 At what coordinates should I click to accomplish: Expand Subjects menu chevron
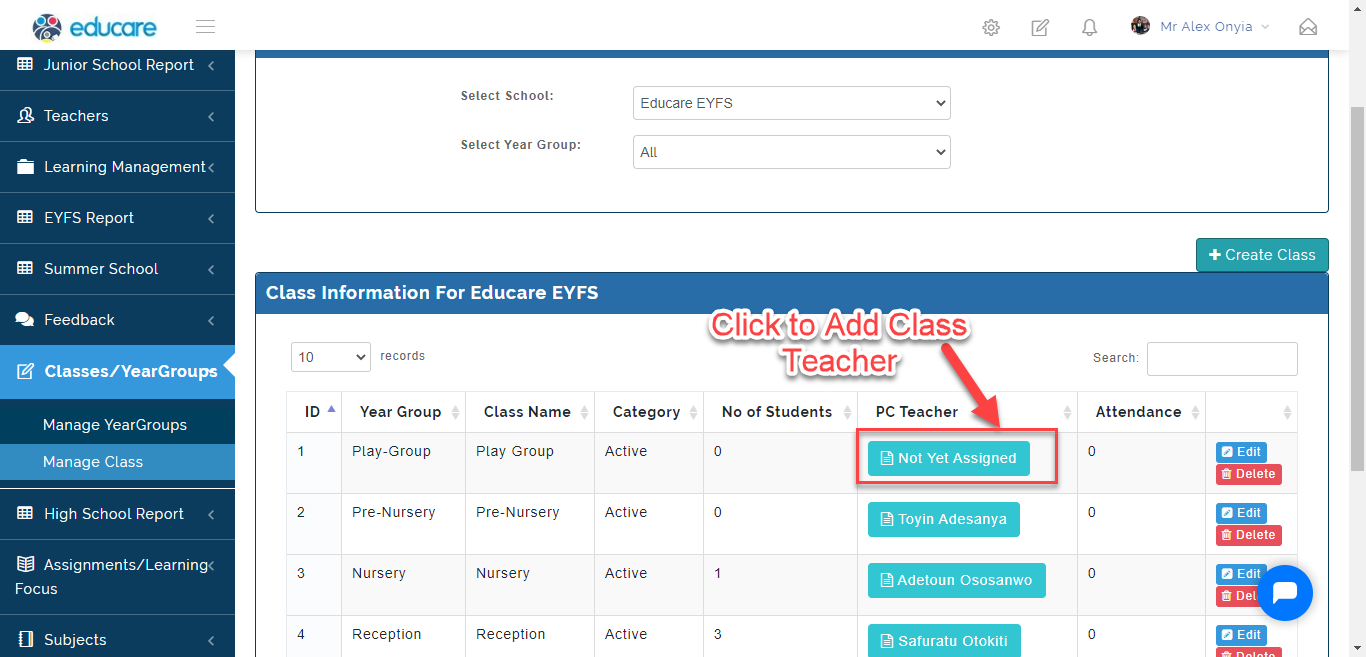211,641
